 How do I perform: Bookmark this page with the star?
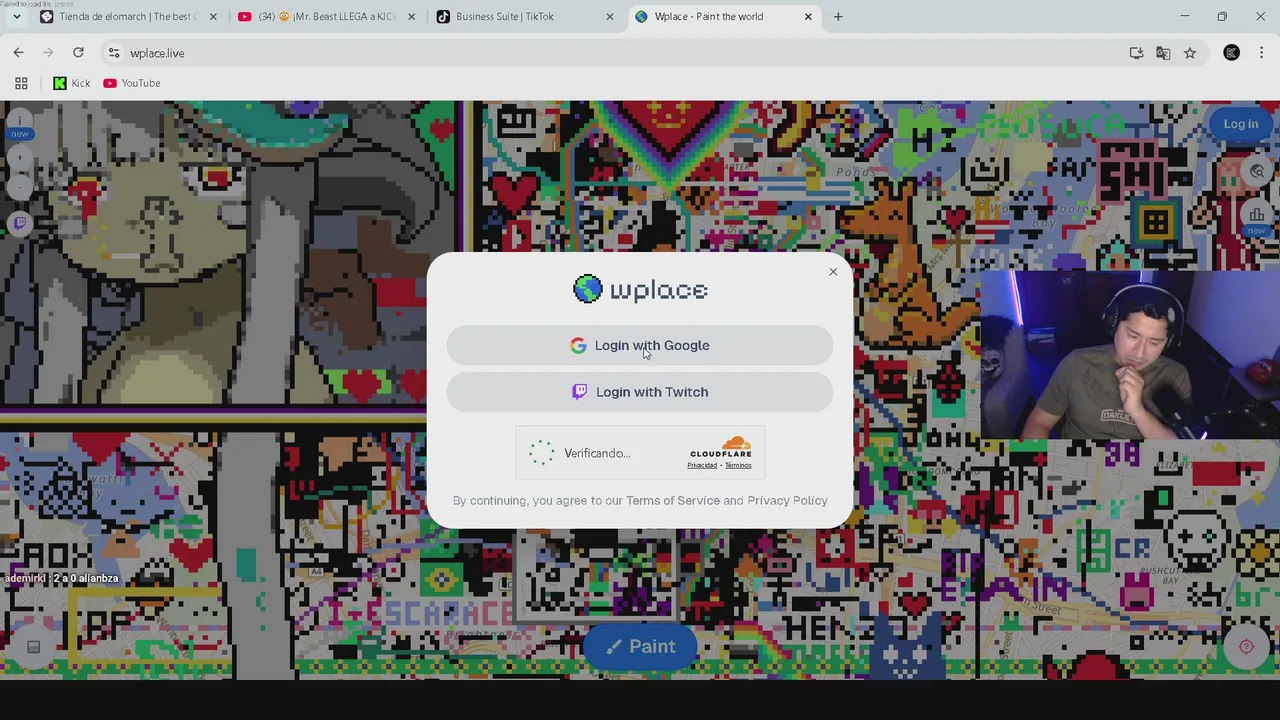(1190, 53)
